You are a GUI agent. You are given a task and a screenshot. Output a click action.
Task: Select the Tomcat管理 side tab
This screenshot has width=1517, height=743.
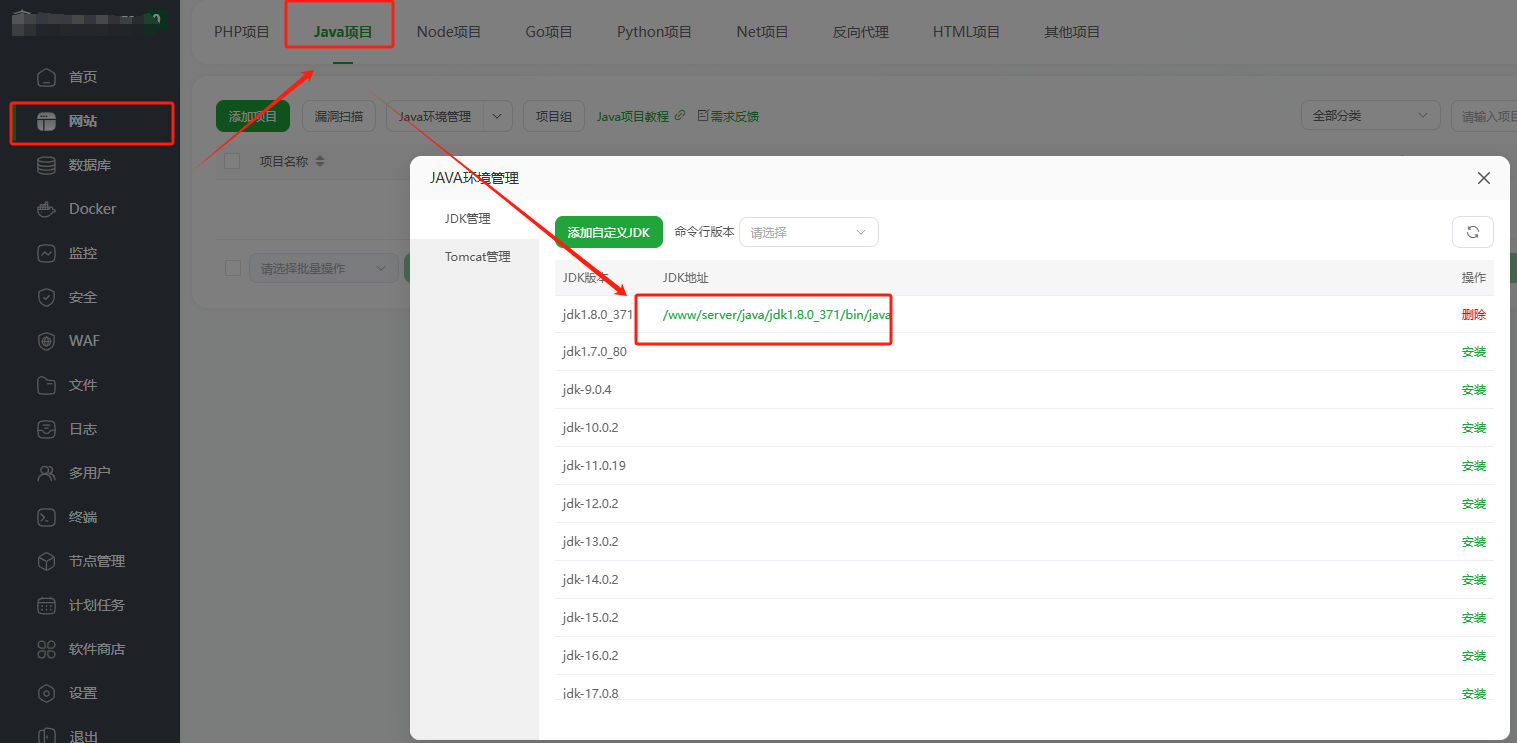pos(475,257)
